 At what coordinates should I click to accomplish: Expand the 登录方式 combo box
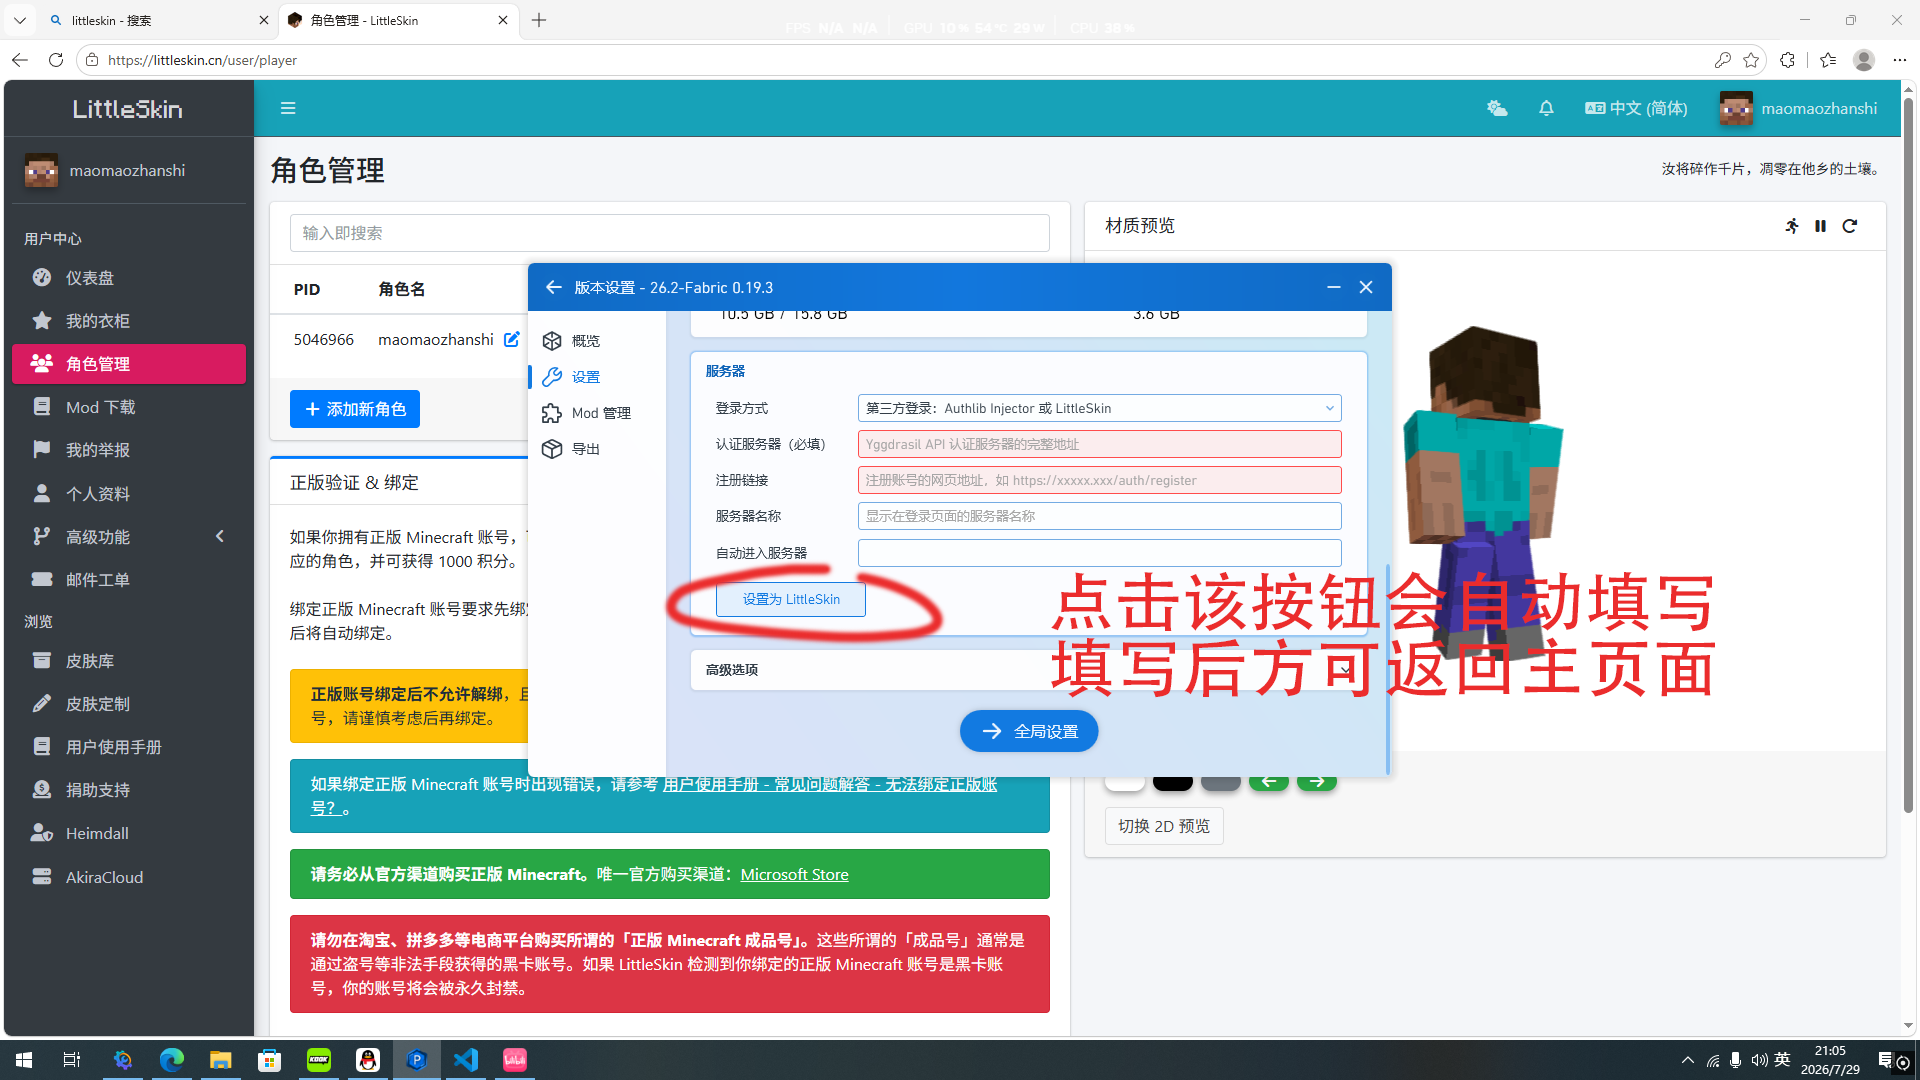(x=1099, y=408)
